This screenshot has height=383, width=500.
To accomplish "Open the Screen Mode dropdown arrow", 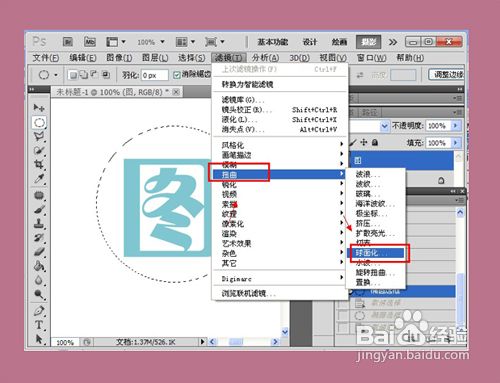I will click(x=222, y=42).
